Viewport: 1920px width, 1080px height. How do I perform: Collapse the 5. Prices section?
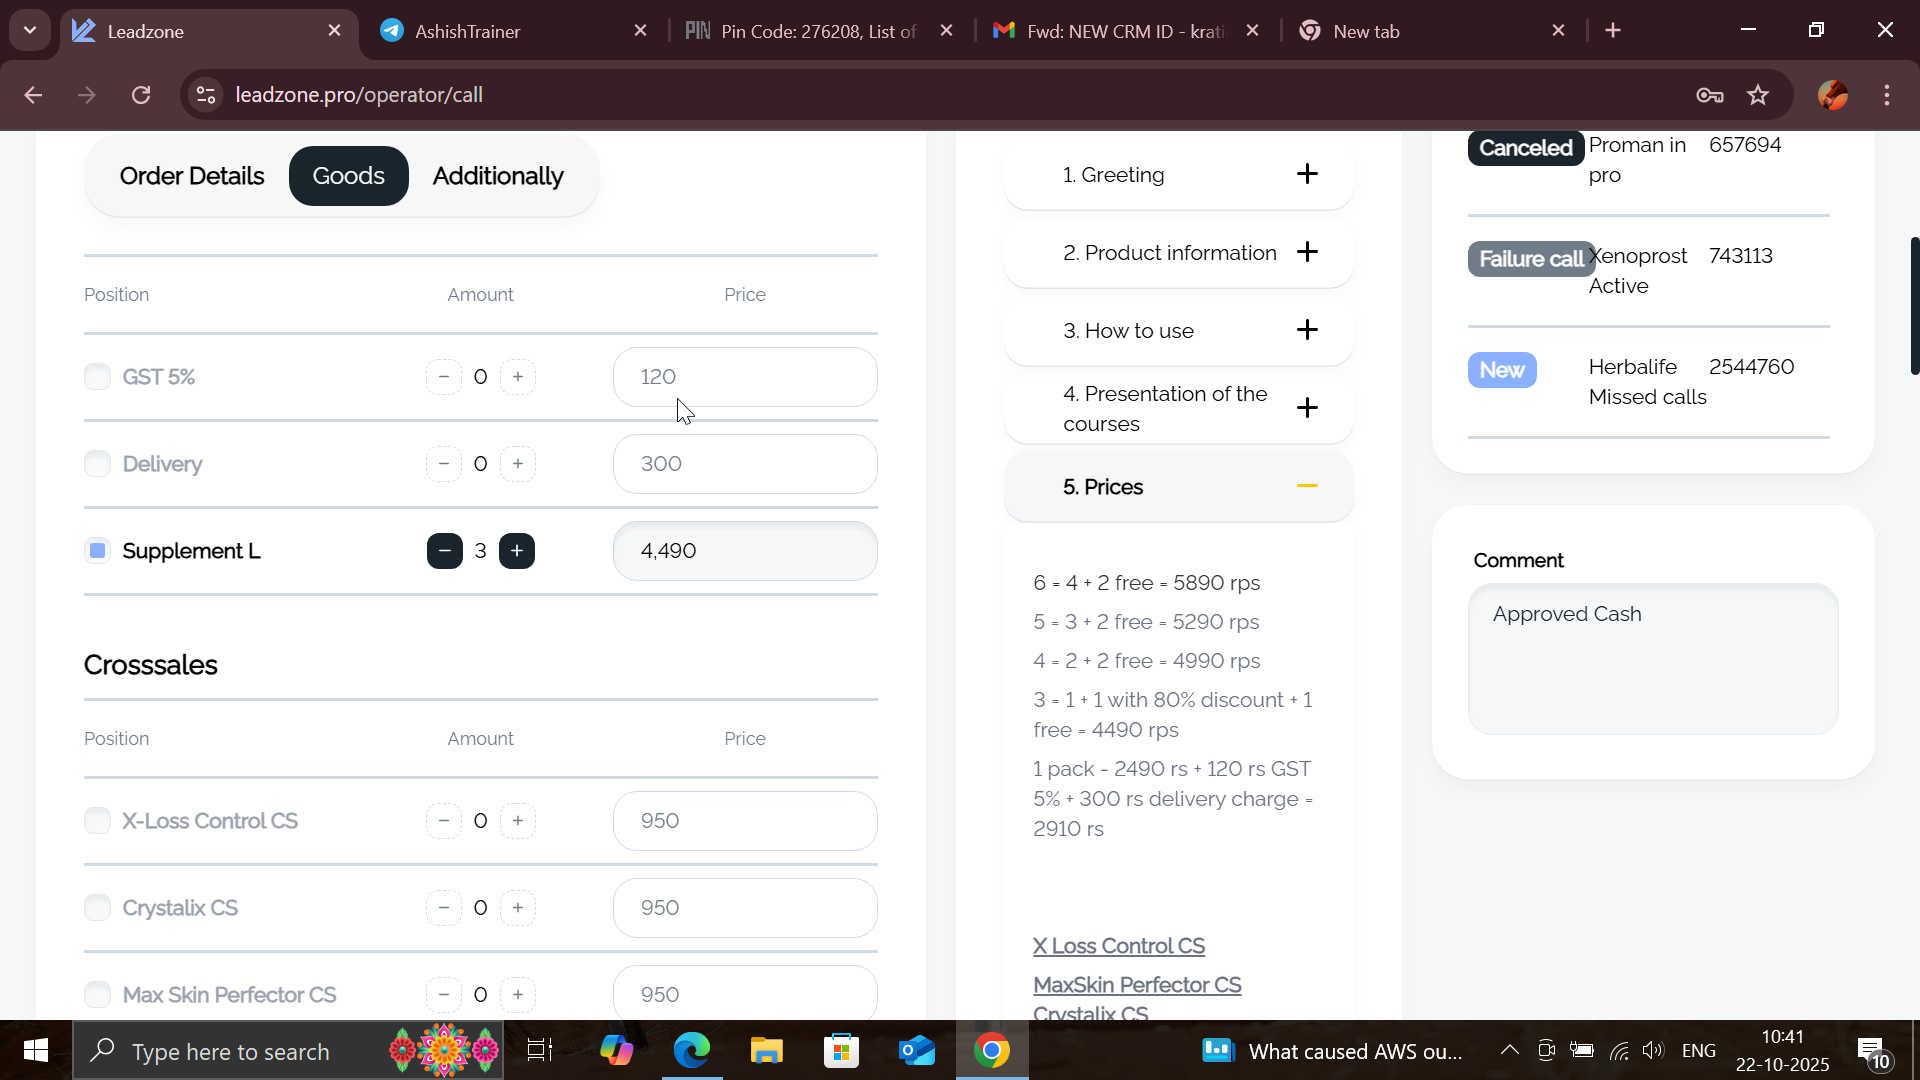[1306, 487]
